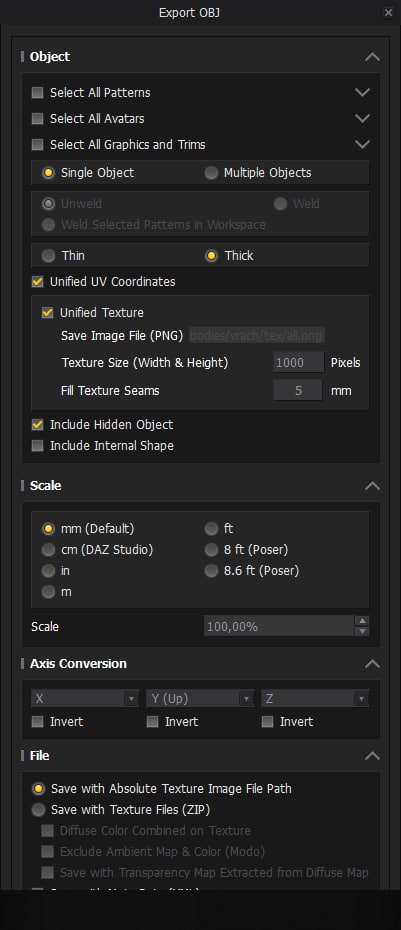Toggle Include Internal Shape checkbox
Viewport: 401px width, 930px height.
pyautogui.click(x=37, y=446)
